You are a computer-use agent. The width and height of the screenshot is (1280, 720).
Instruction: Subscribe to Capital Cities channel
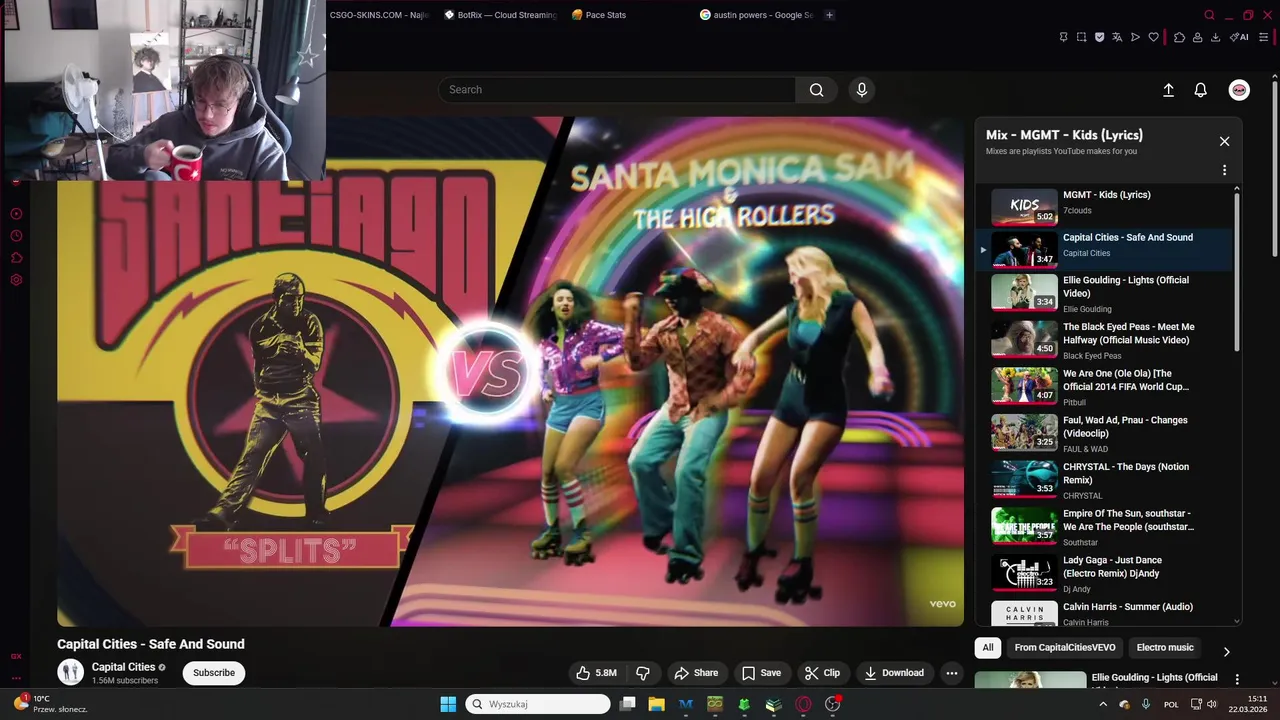(214, 673)
